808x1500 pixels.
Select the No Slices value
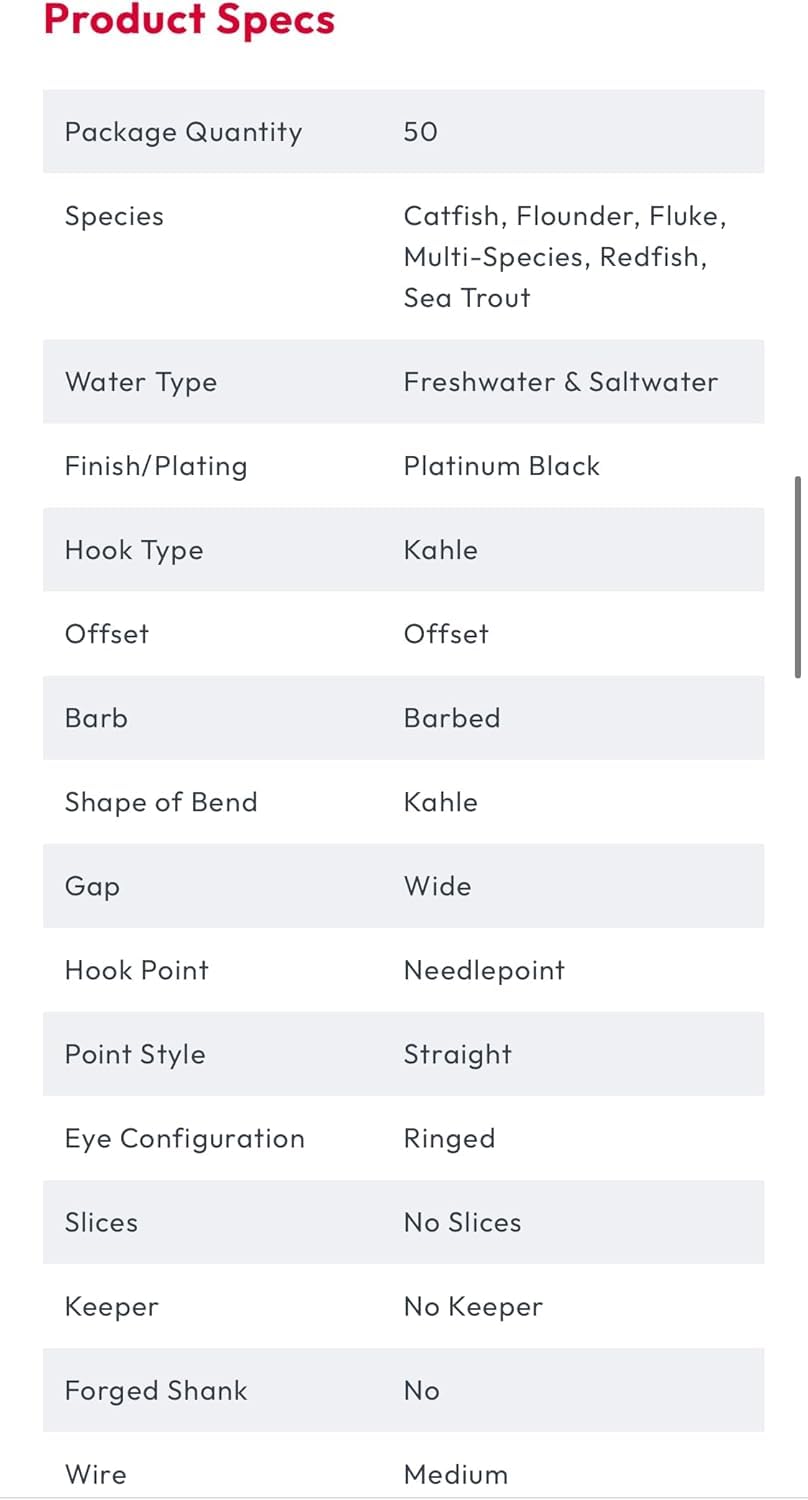463,1222
